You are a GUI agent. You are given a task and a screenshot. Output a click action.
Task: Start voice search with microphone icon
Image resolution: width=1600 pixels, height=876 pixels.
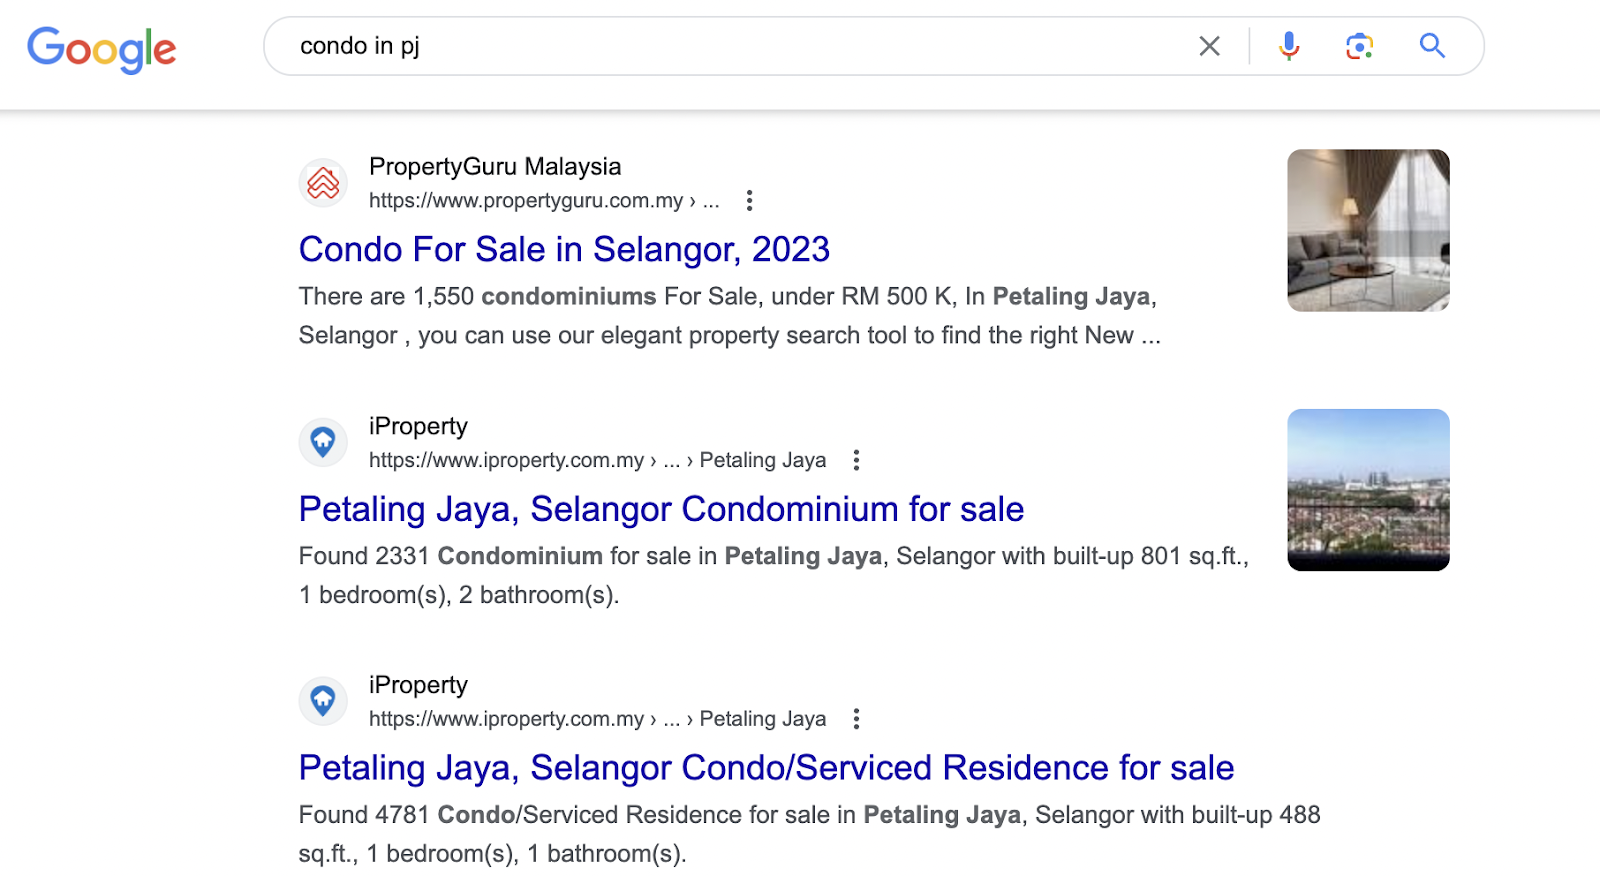1289,46
